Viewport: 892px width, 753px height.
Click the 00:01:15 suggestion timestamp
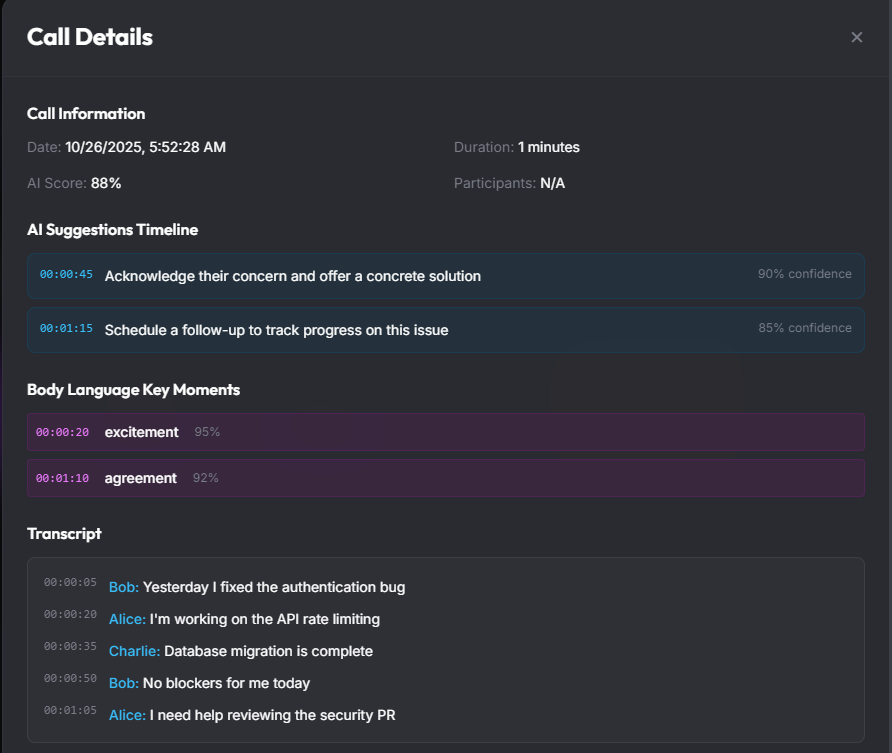click(66, 329)
